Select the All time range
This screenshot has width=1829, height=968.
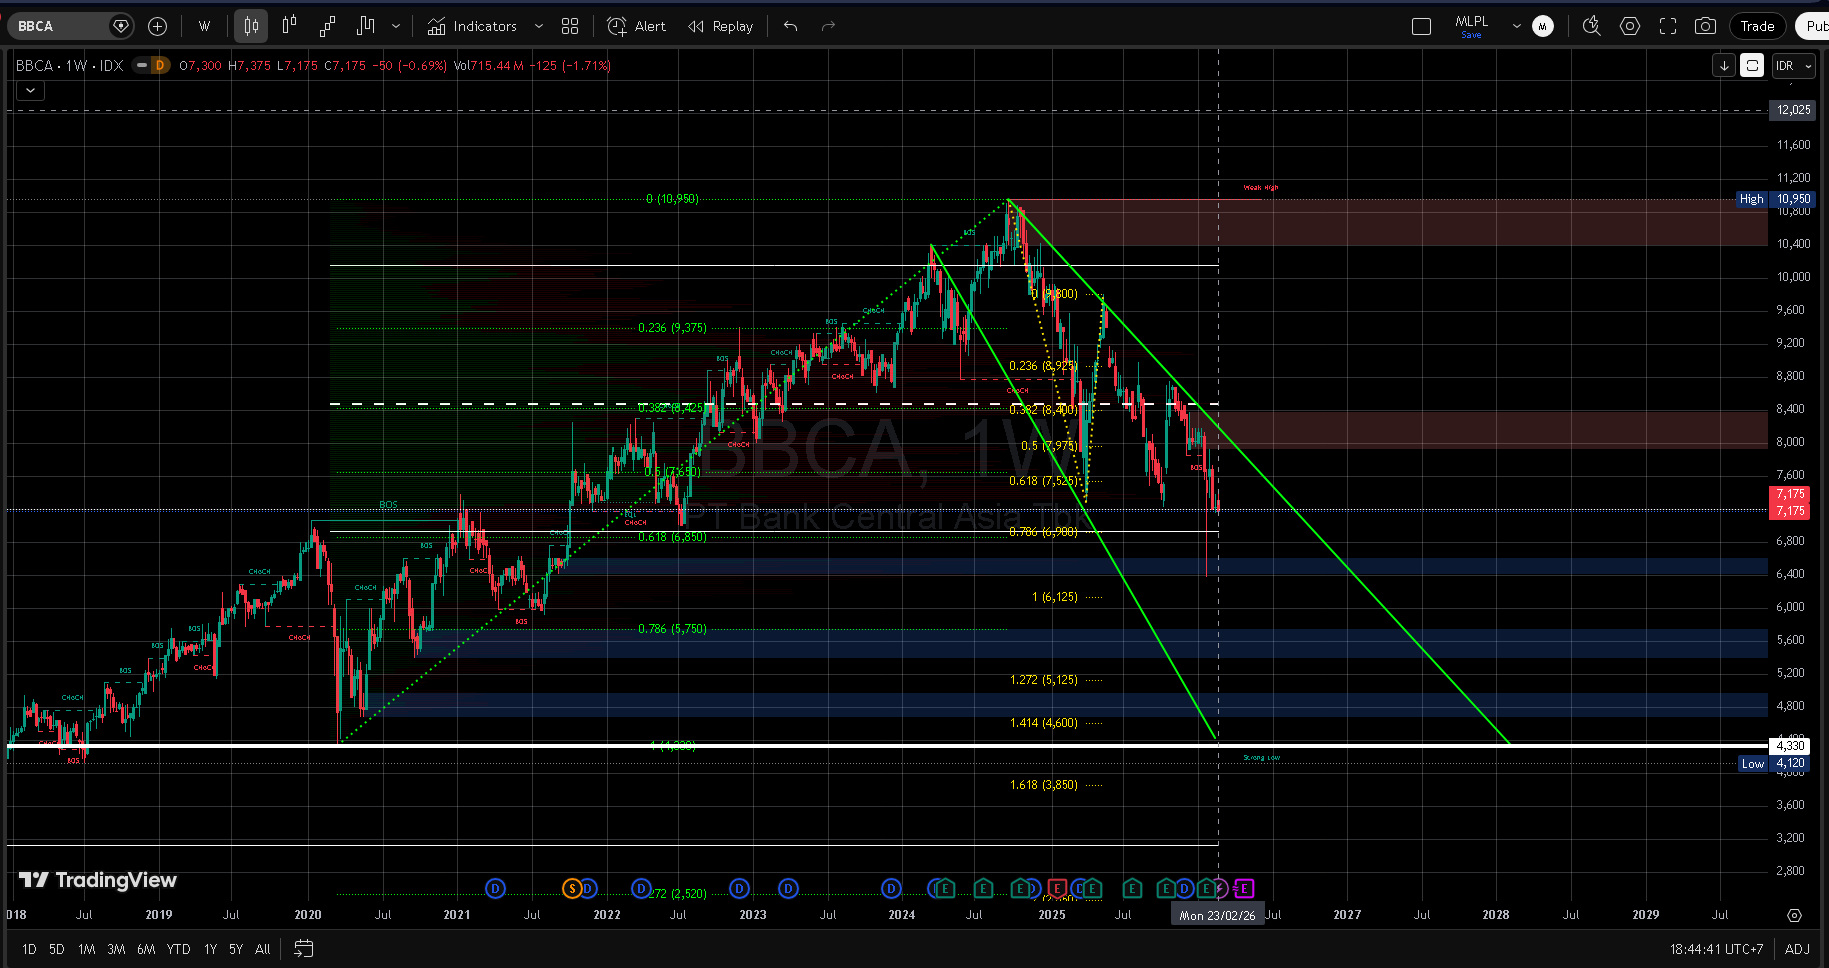click(262, 949)
